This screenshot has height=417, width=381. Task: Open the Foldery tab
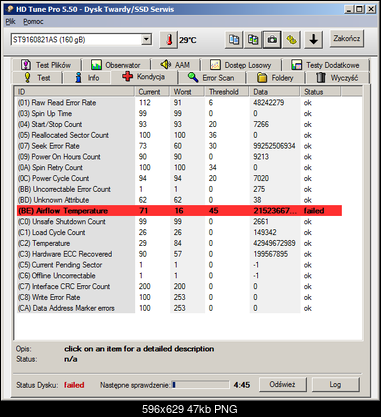pos(275,78)
